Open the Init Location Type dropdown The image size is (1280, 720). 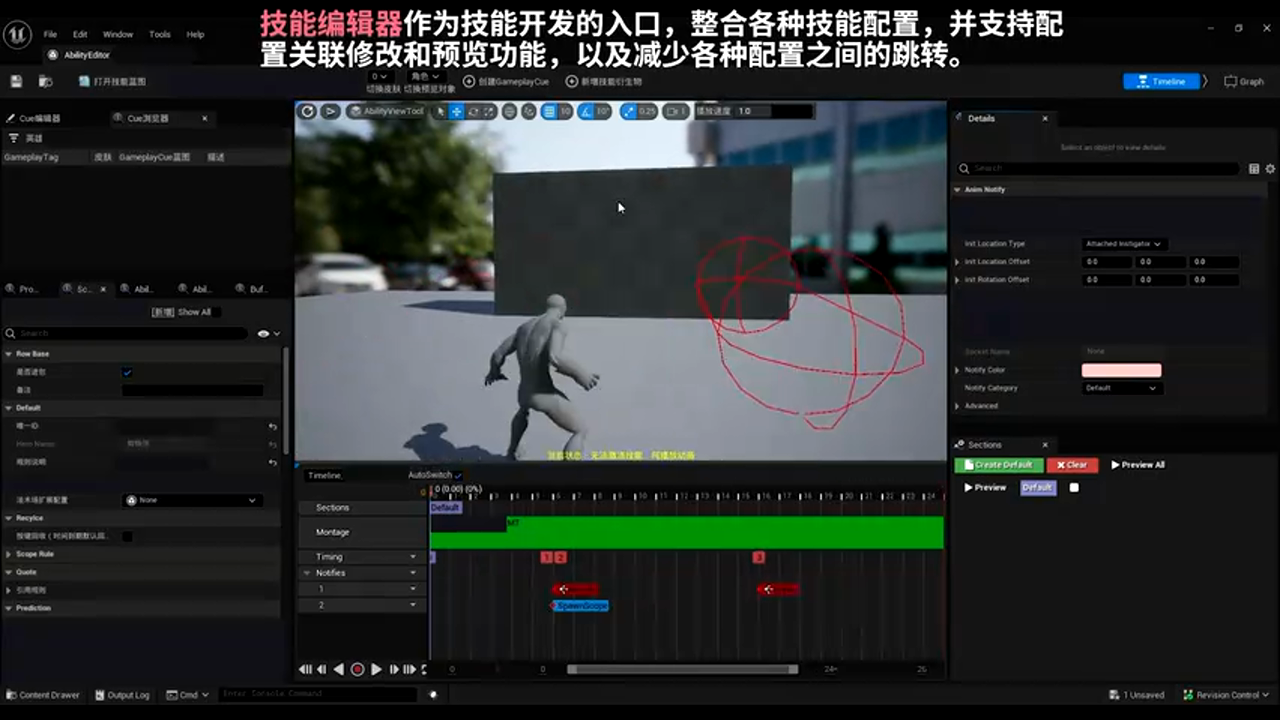(1124, 244)
